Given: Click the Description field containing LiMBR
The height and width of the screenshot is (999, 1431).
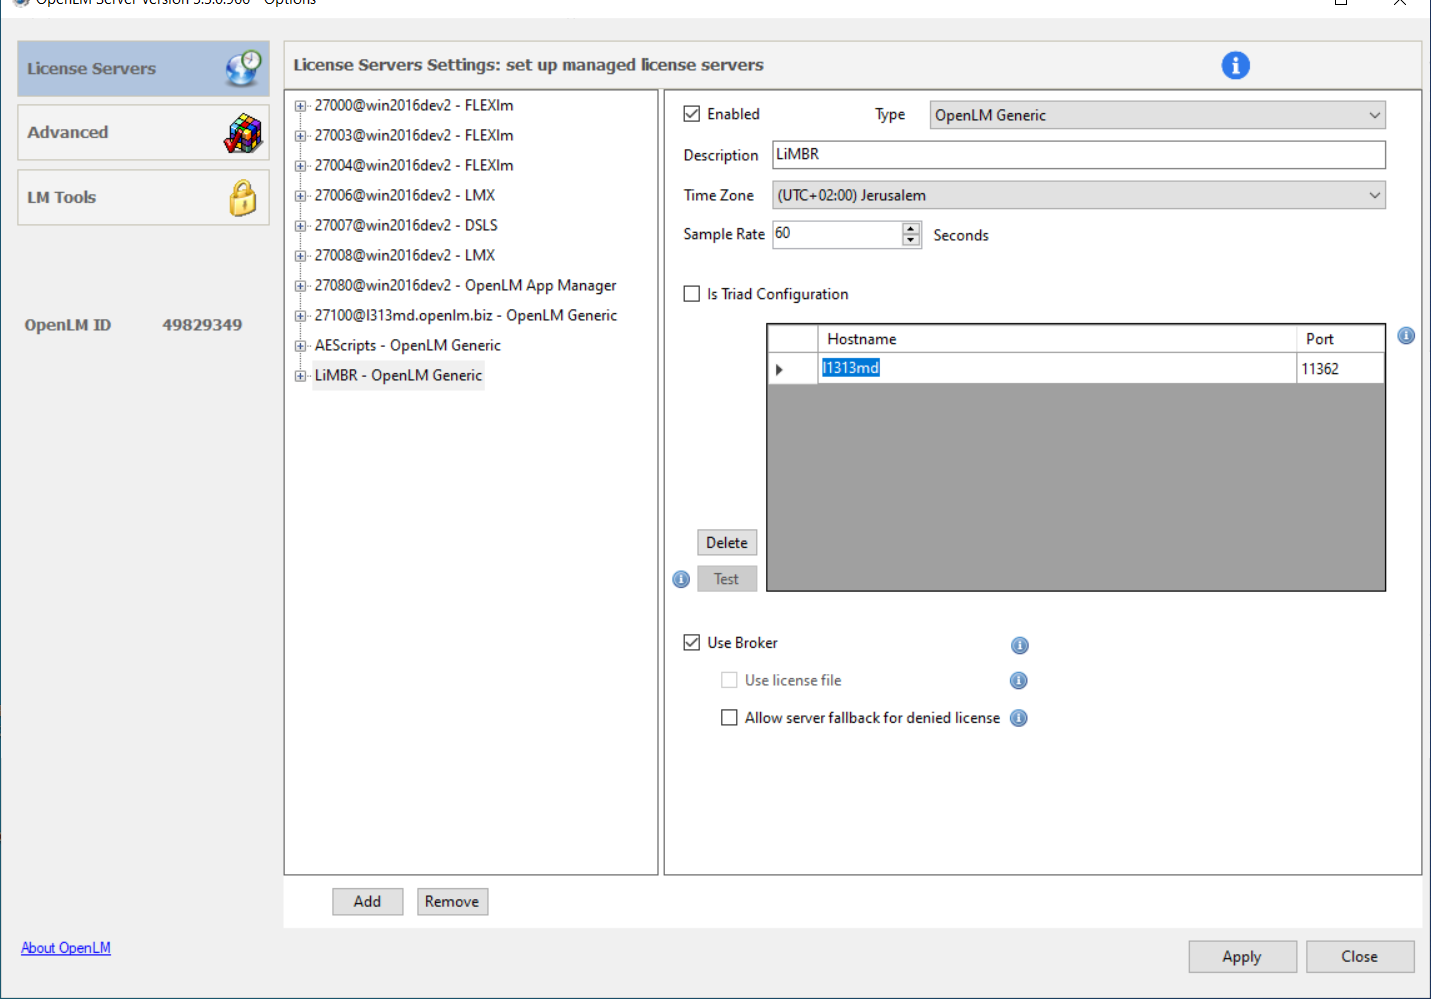Looking at the screenshot, I should click(1078, 155).
